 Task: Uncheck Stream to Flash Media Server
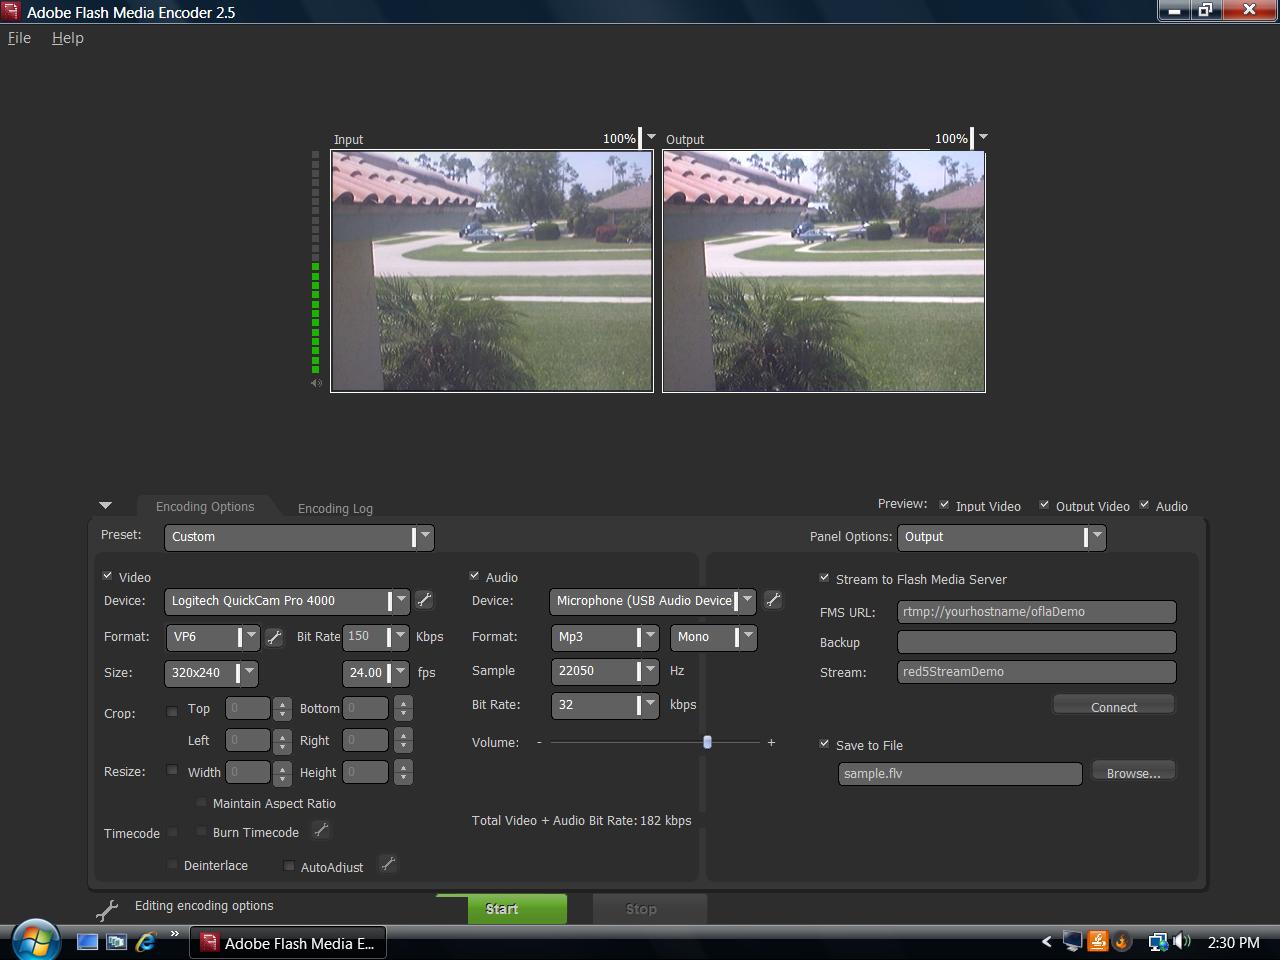pyautogui.click(x=825, y=578)
